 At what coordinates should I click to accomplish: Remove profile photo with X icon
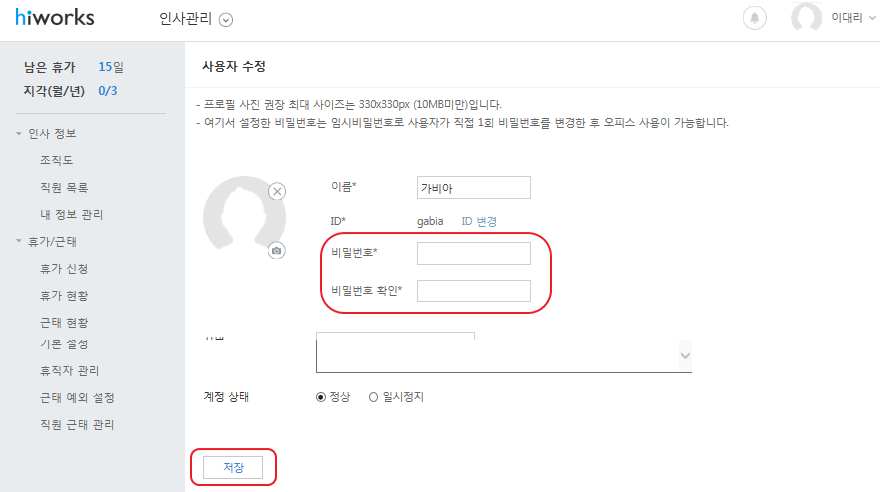click(x=277, y=191)
